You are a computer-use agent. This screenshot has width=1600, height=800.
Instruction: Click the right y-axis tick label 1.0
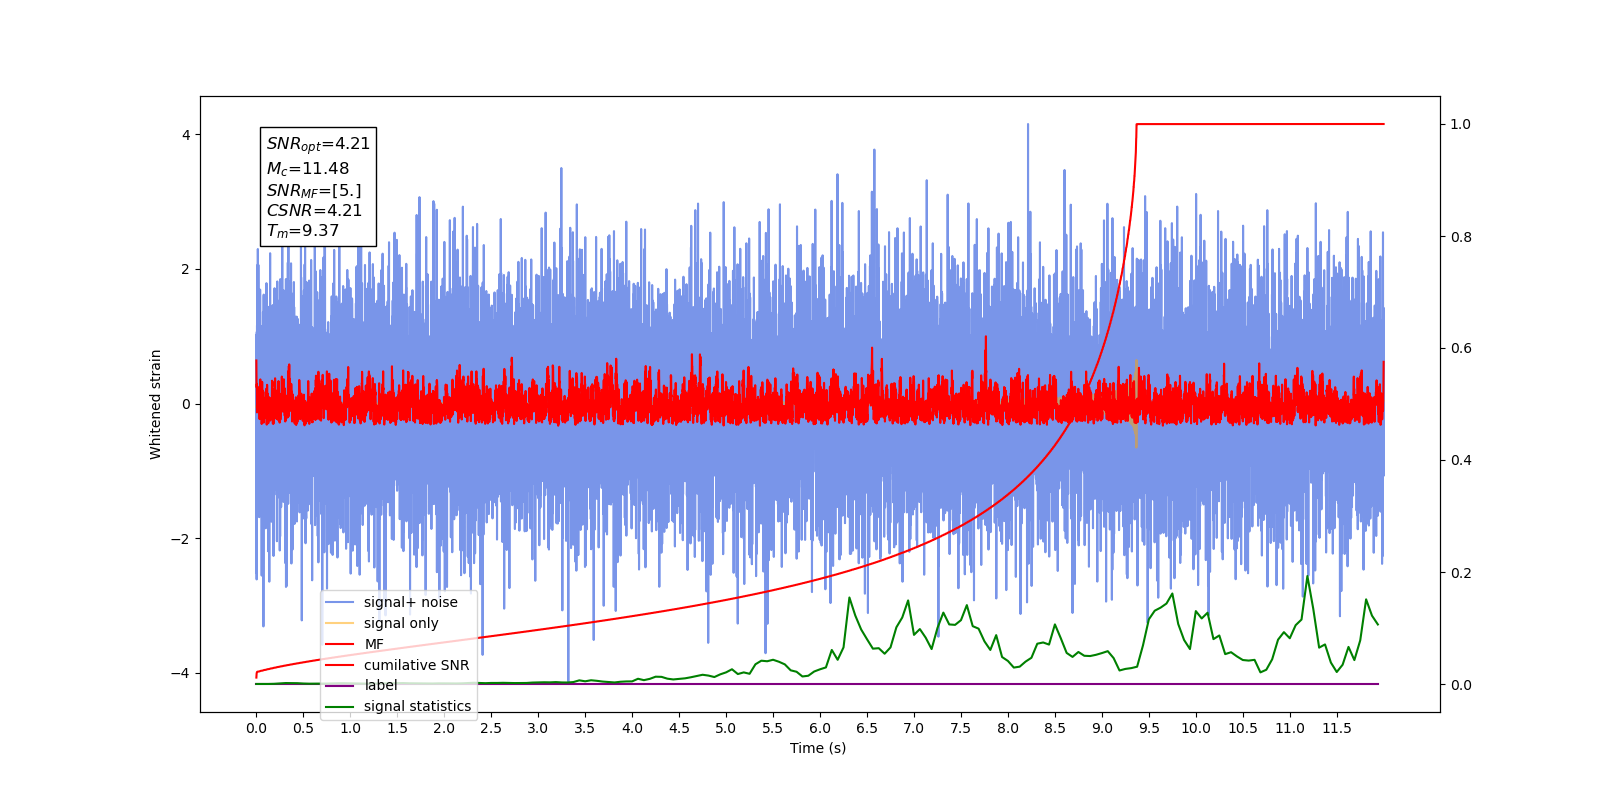click(1461, 124)
